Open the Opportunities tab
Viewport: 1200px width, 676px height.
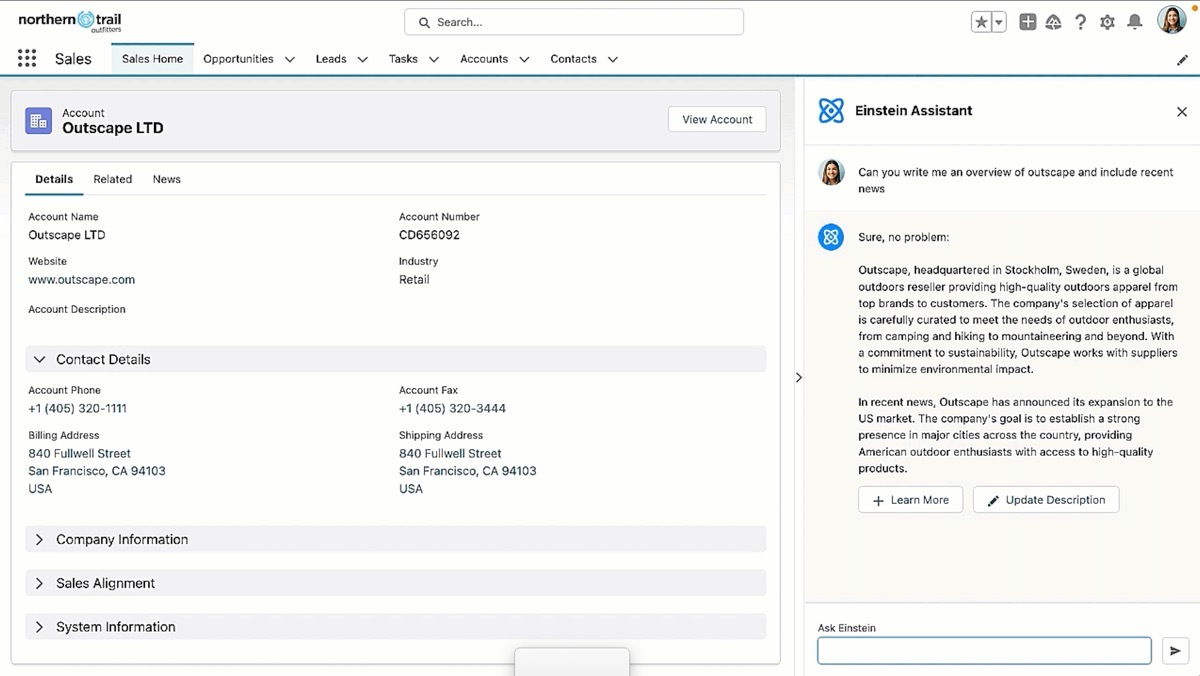click(x=238, y=59)
